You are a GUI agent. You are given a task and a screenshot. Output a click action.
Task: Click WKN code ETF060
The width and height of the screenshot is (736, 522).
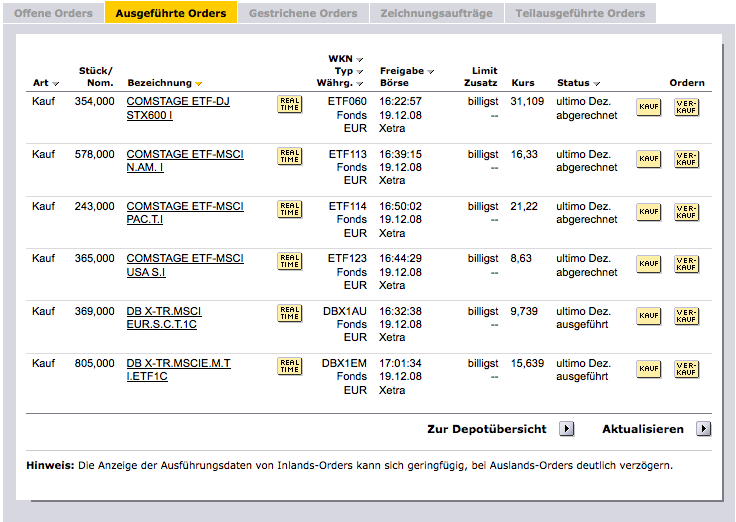click(x=347, y=101)
